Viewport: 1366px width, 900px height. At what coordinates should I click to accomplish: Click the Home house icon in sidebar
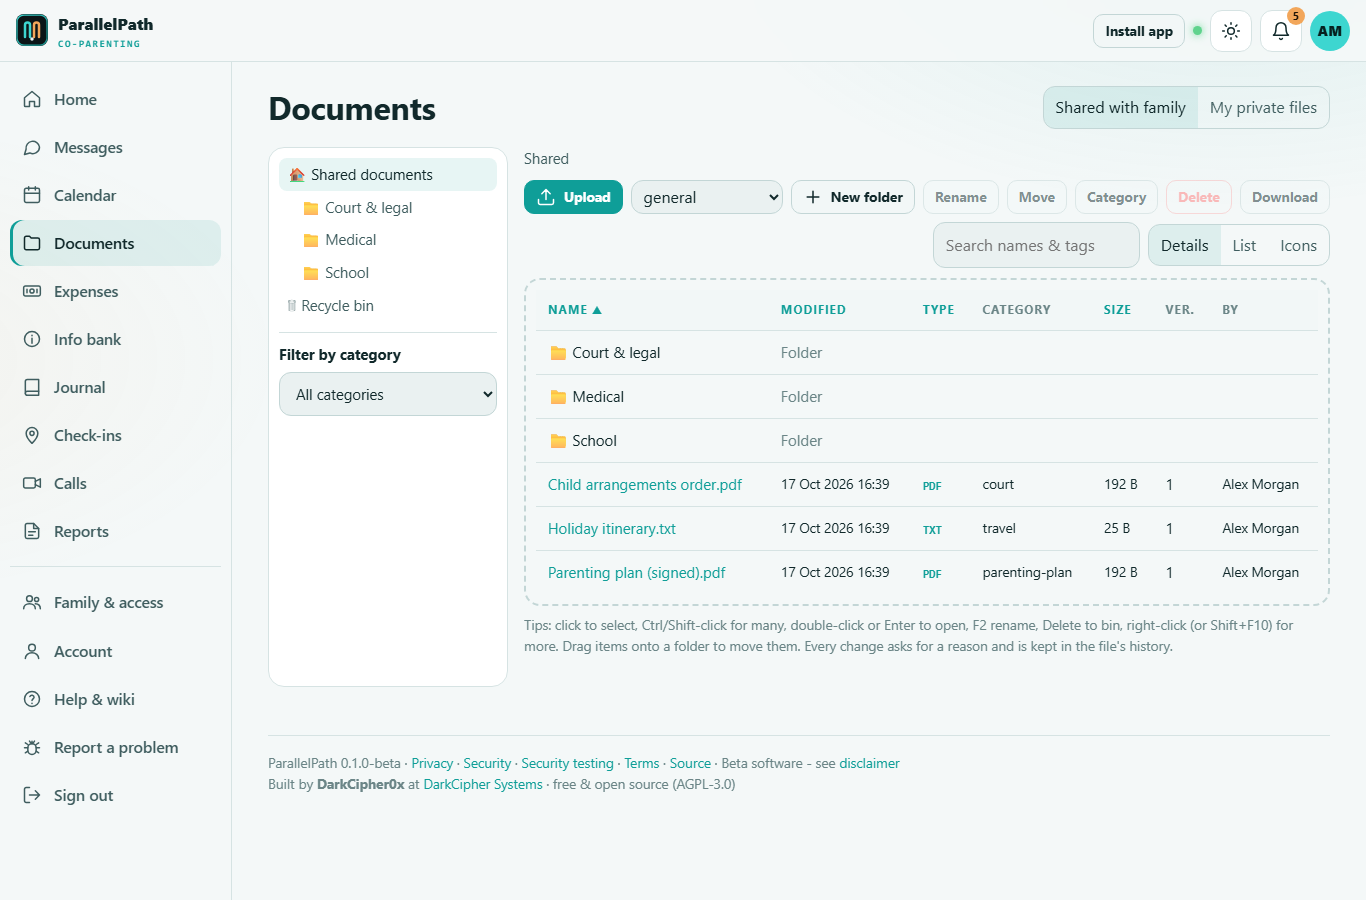(x=32, y=99)
